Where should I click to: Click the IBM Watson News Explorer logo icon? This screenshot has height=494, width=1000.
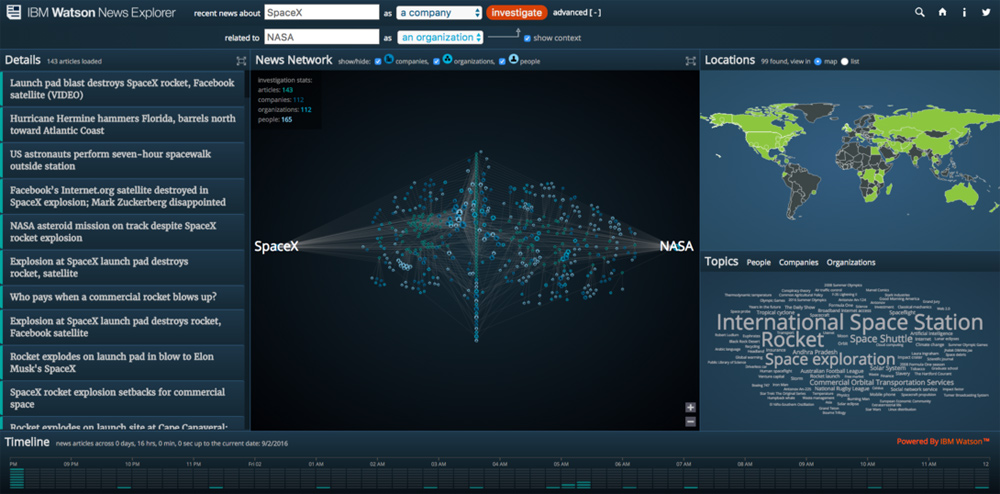[x=14, y=12]
